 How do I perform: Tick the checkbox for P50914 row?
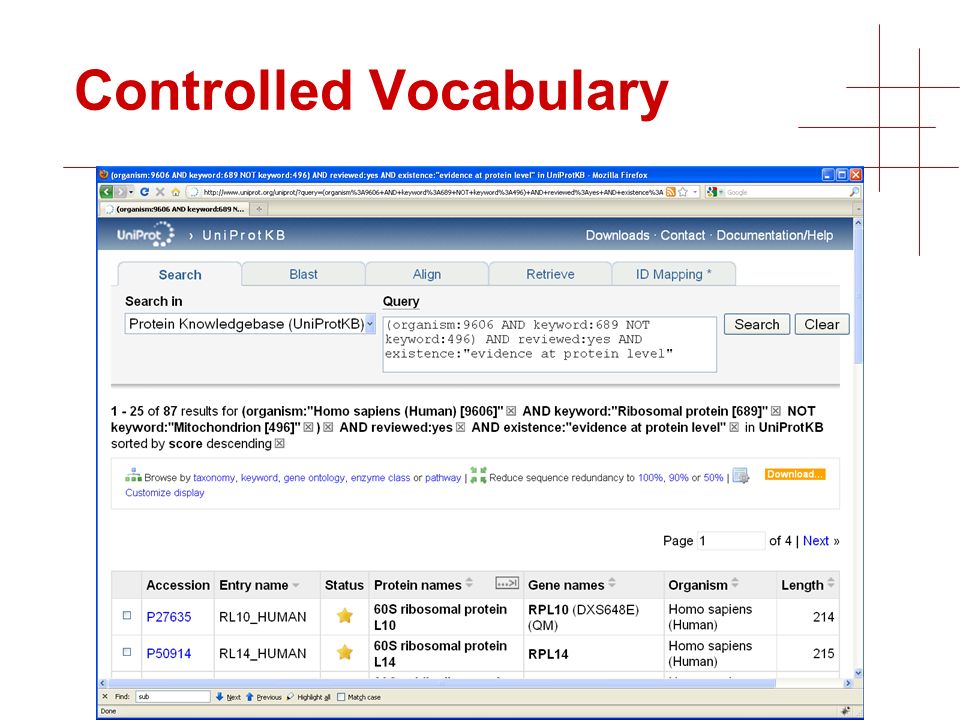127,652
